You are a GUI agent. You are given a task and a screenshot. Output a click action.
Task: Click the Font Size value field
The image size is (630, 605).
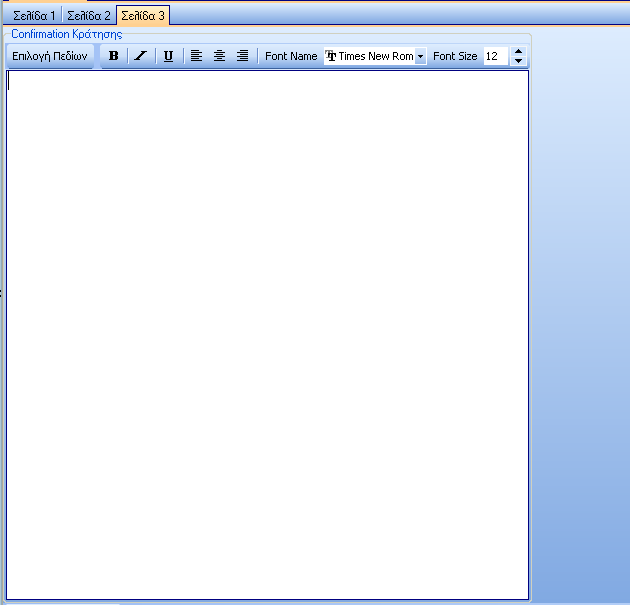496,56
